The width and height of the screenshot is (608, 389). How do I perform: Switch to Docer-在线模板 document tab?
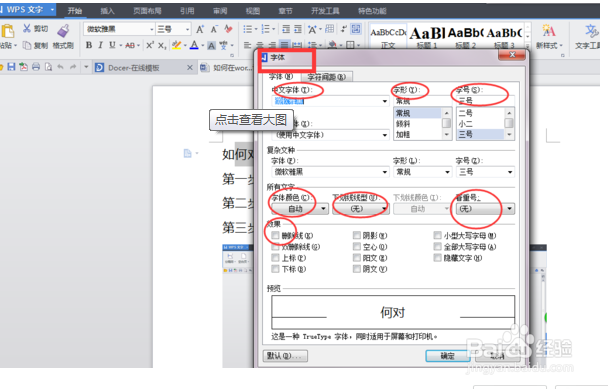coord(134,67)
